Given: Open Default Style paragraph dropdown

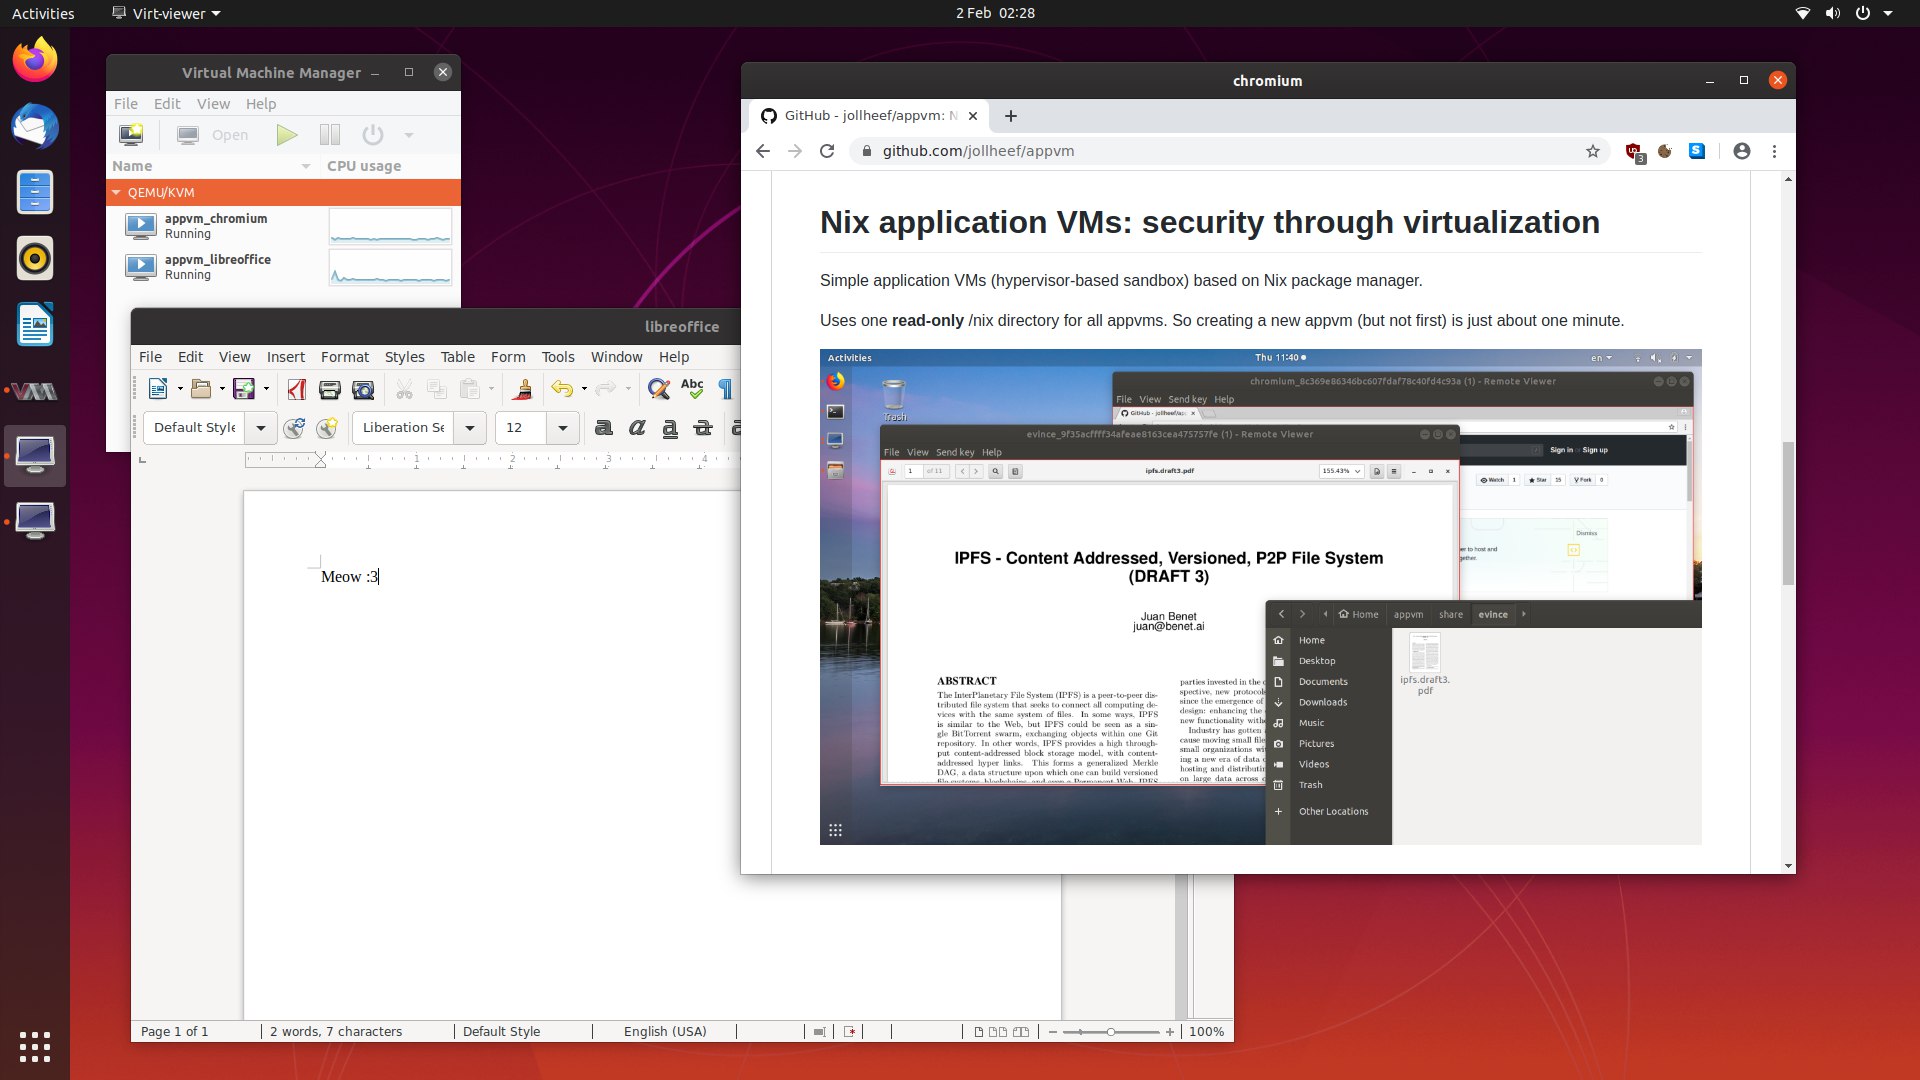Looking at the screenshot, I should (x=261, y=428).
